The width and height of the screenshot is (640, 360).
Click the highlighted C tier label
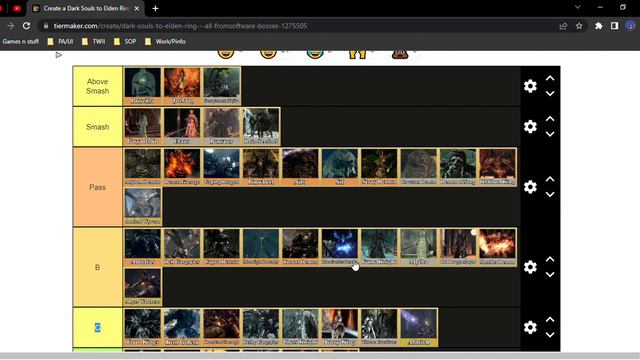(x=98, y=327)
